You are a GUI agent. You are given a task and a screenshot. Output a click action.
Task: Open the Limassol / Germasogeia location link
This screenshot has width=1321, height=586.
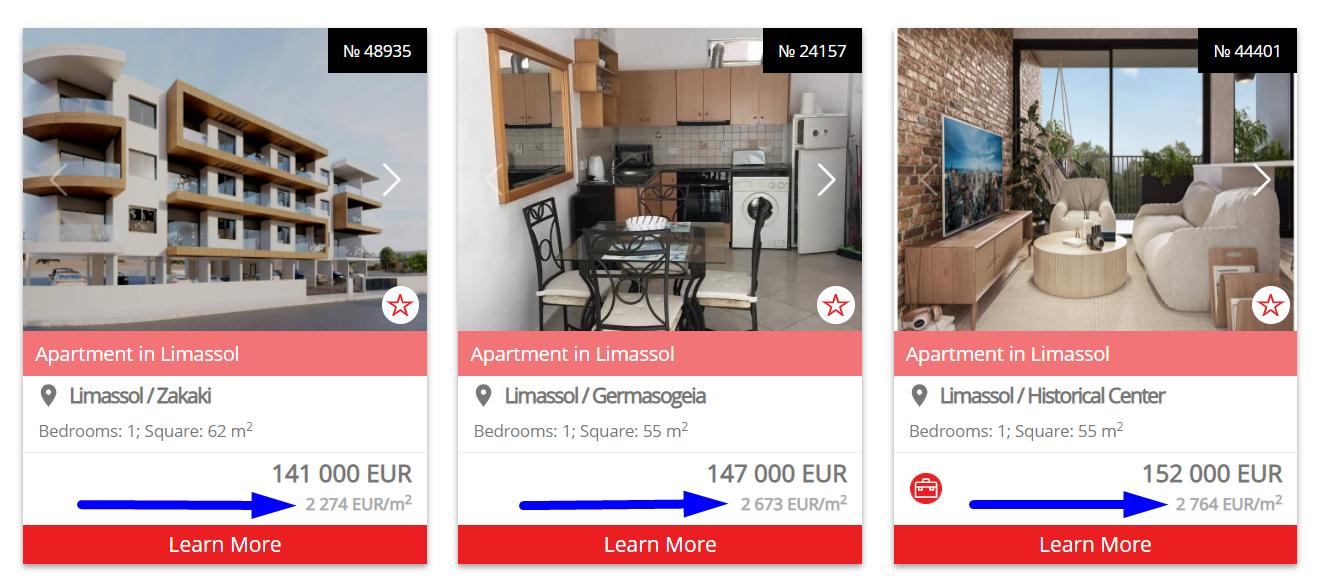(605, 396)
